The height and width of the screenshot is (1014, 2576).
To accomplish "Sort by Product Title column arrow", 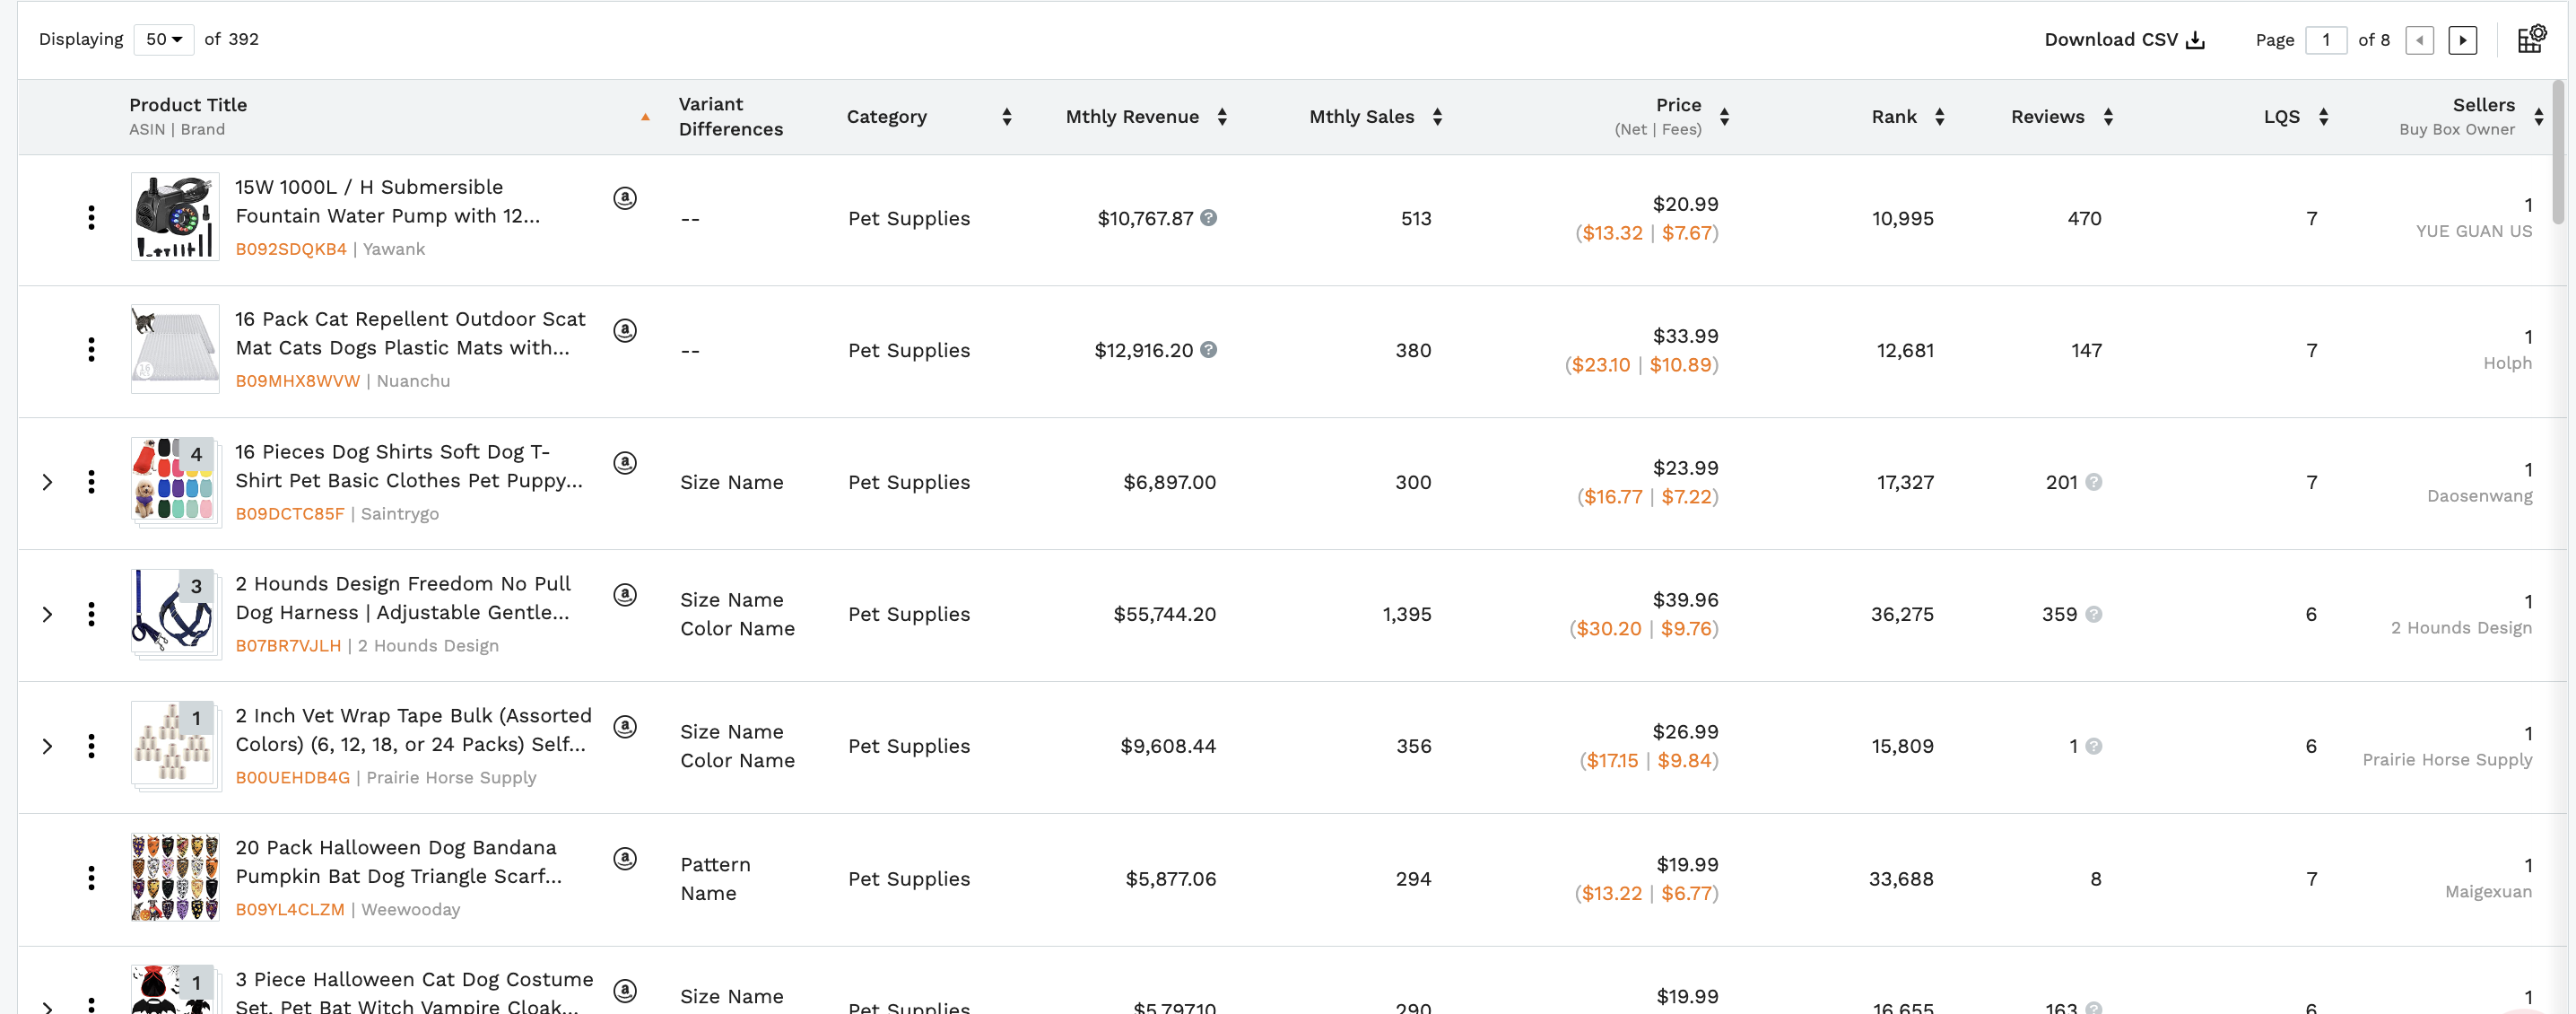I will coord(645,117).
